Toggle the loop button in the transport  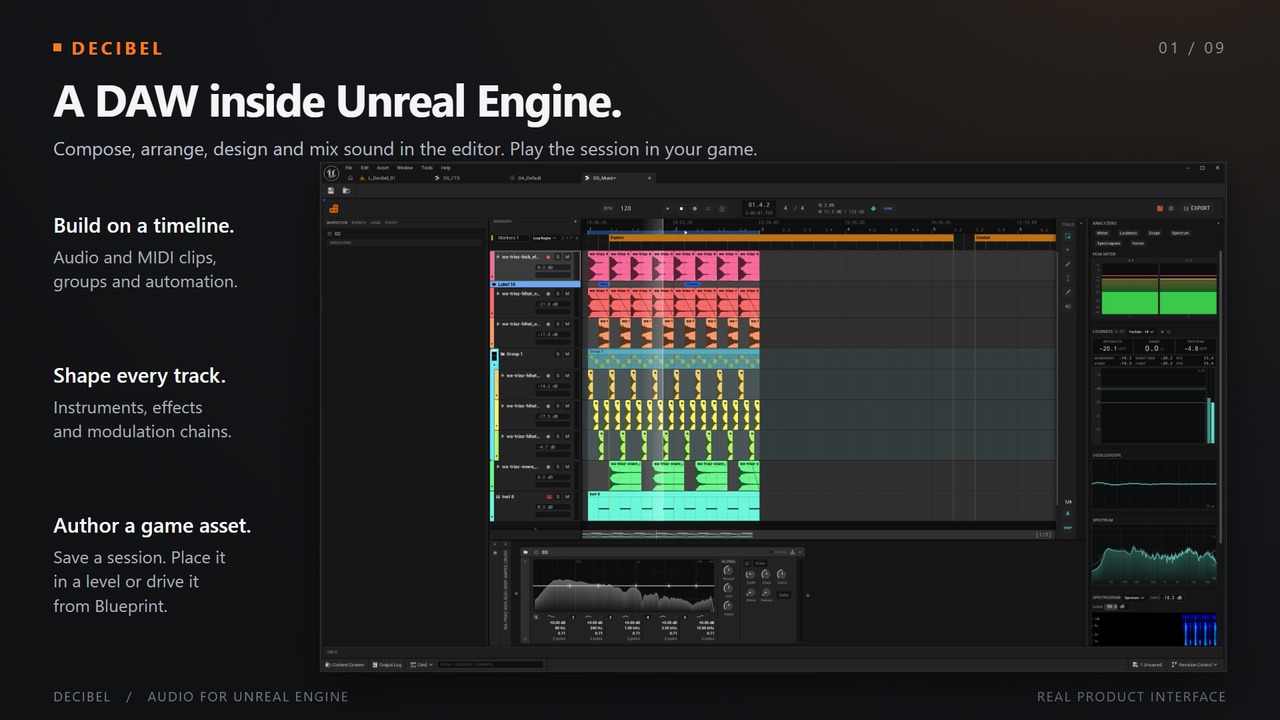click(x=708, y=208)
